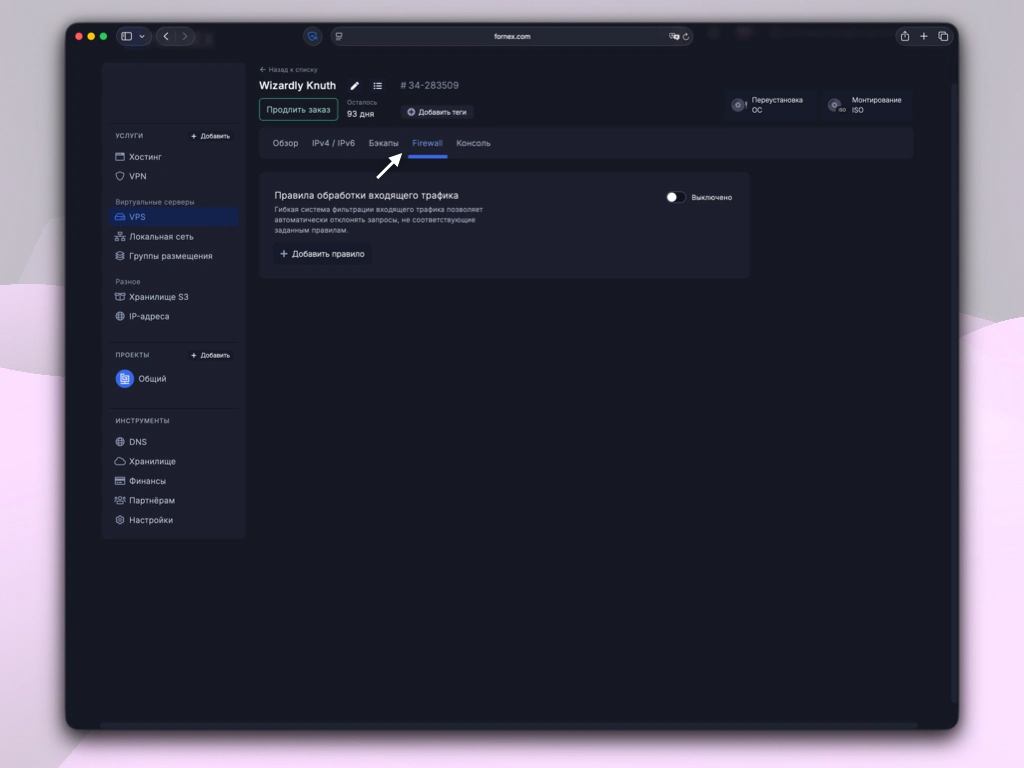
Task: Enable the incoming traffic firewall toggle
Action: point(676,197)
